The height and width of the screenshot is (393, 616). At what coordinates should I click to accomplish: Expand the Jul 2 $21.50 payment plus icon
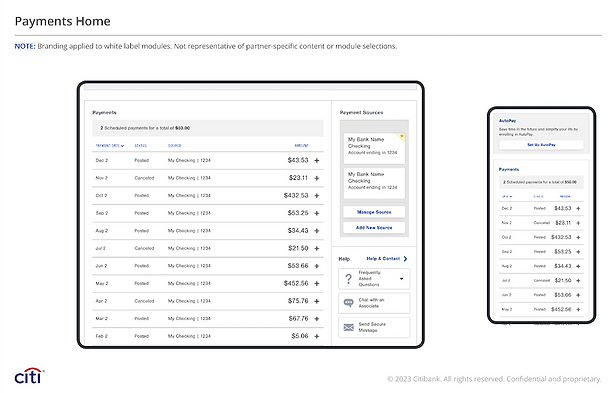(317, 248)
